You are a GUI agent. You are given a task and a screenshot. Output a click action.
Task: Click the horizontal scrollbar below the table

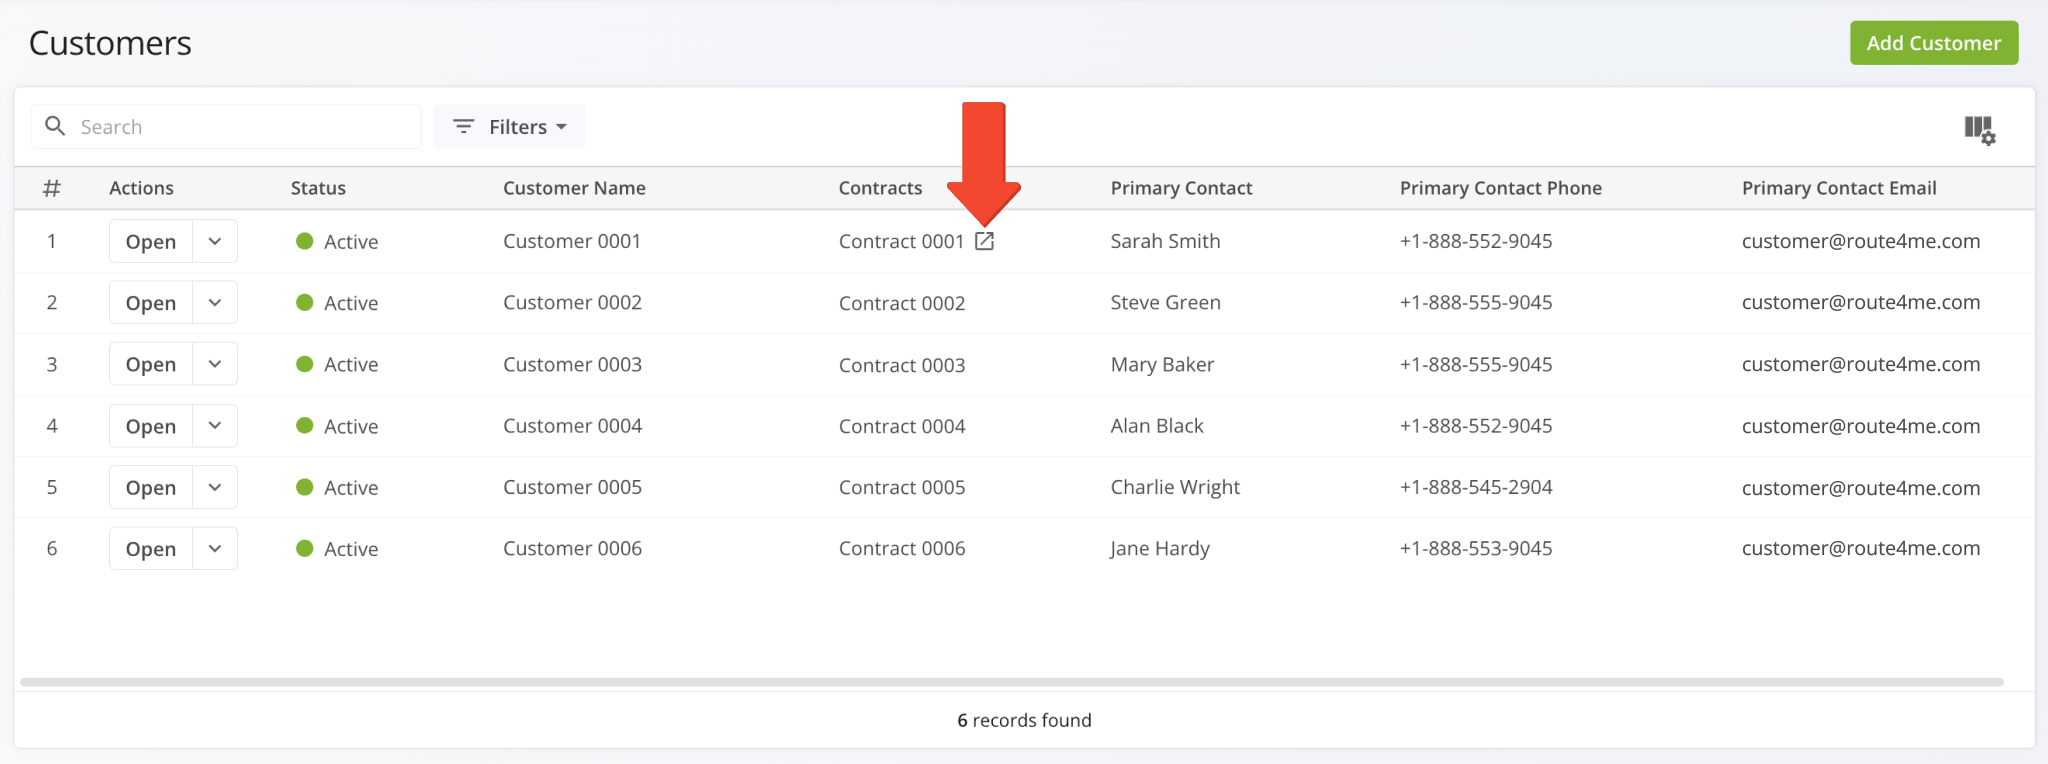click(1010, 682)
